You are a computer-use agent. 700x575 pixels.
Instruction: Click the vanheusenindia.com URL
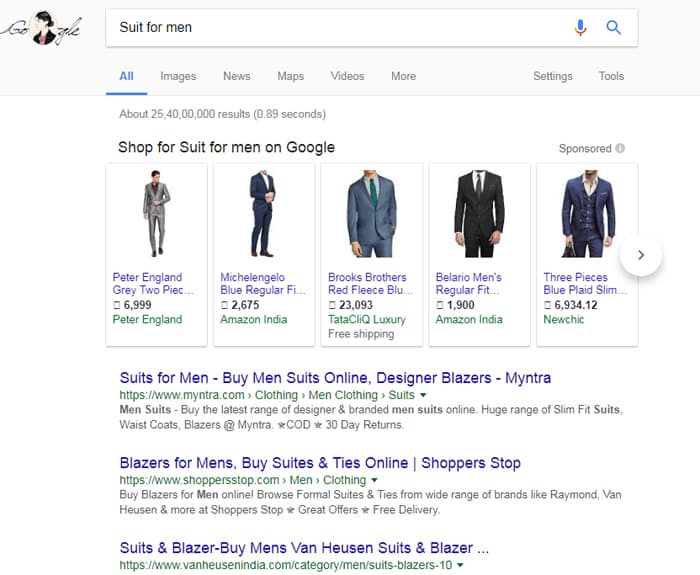coord(286,565)
